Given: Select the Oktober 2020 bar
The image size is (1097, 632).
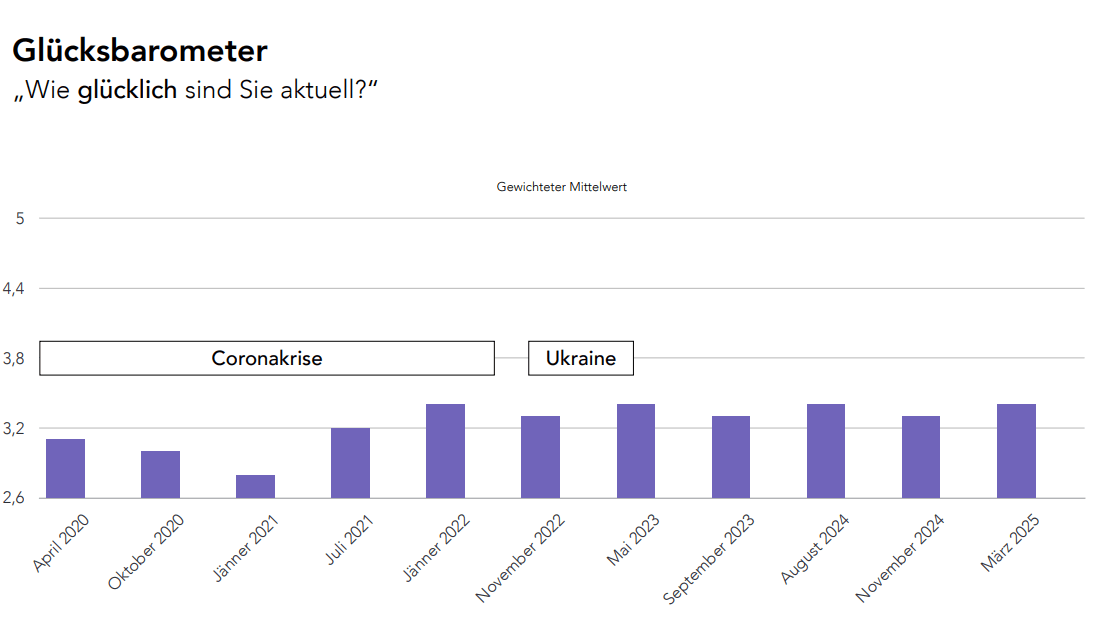Looking at the screenshot, I should 160,474.
